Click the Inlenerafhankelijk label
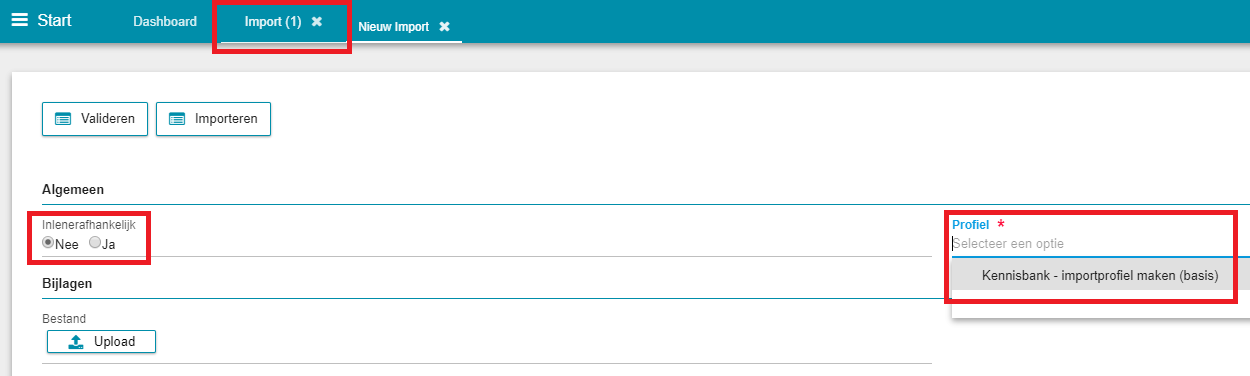This screenshot has width=1250, height=376. point(88,225)
